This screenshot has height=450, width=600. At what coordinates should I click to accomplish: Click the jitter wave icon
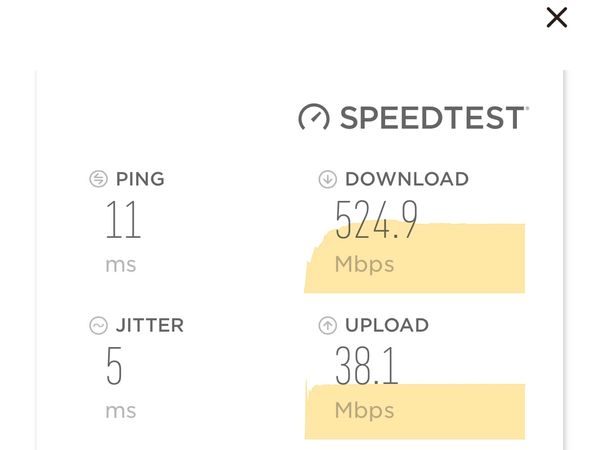[x=98, y=326]
